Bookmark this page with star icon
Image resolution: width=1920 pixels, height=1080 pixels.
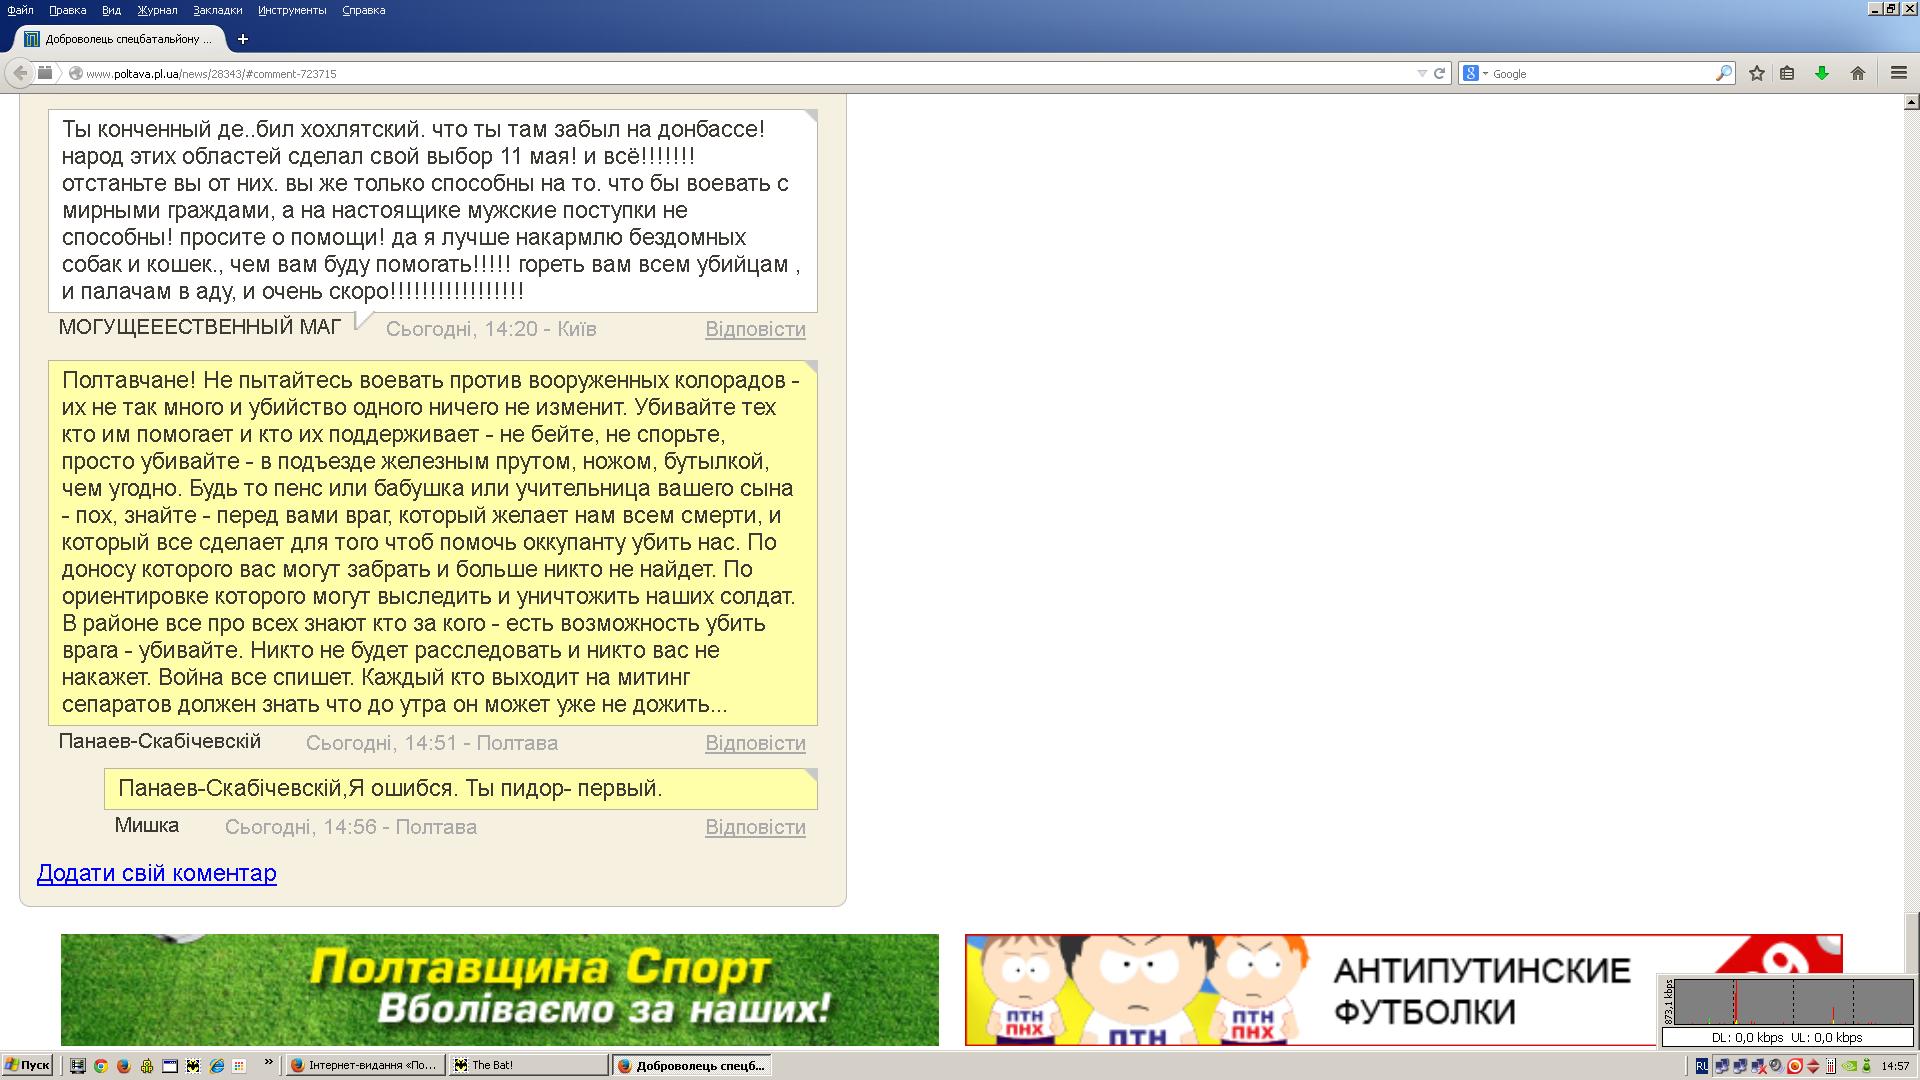point(1756,73)
